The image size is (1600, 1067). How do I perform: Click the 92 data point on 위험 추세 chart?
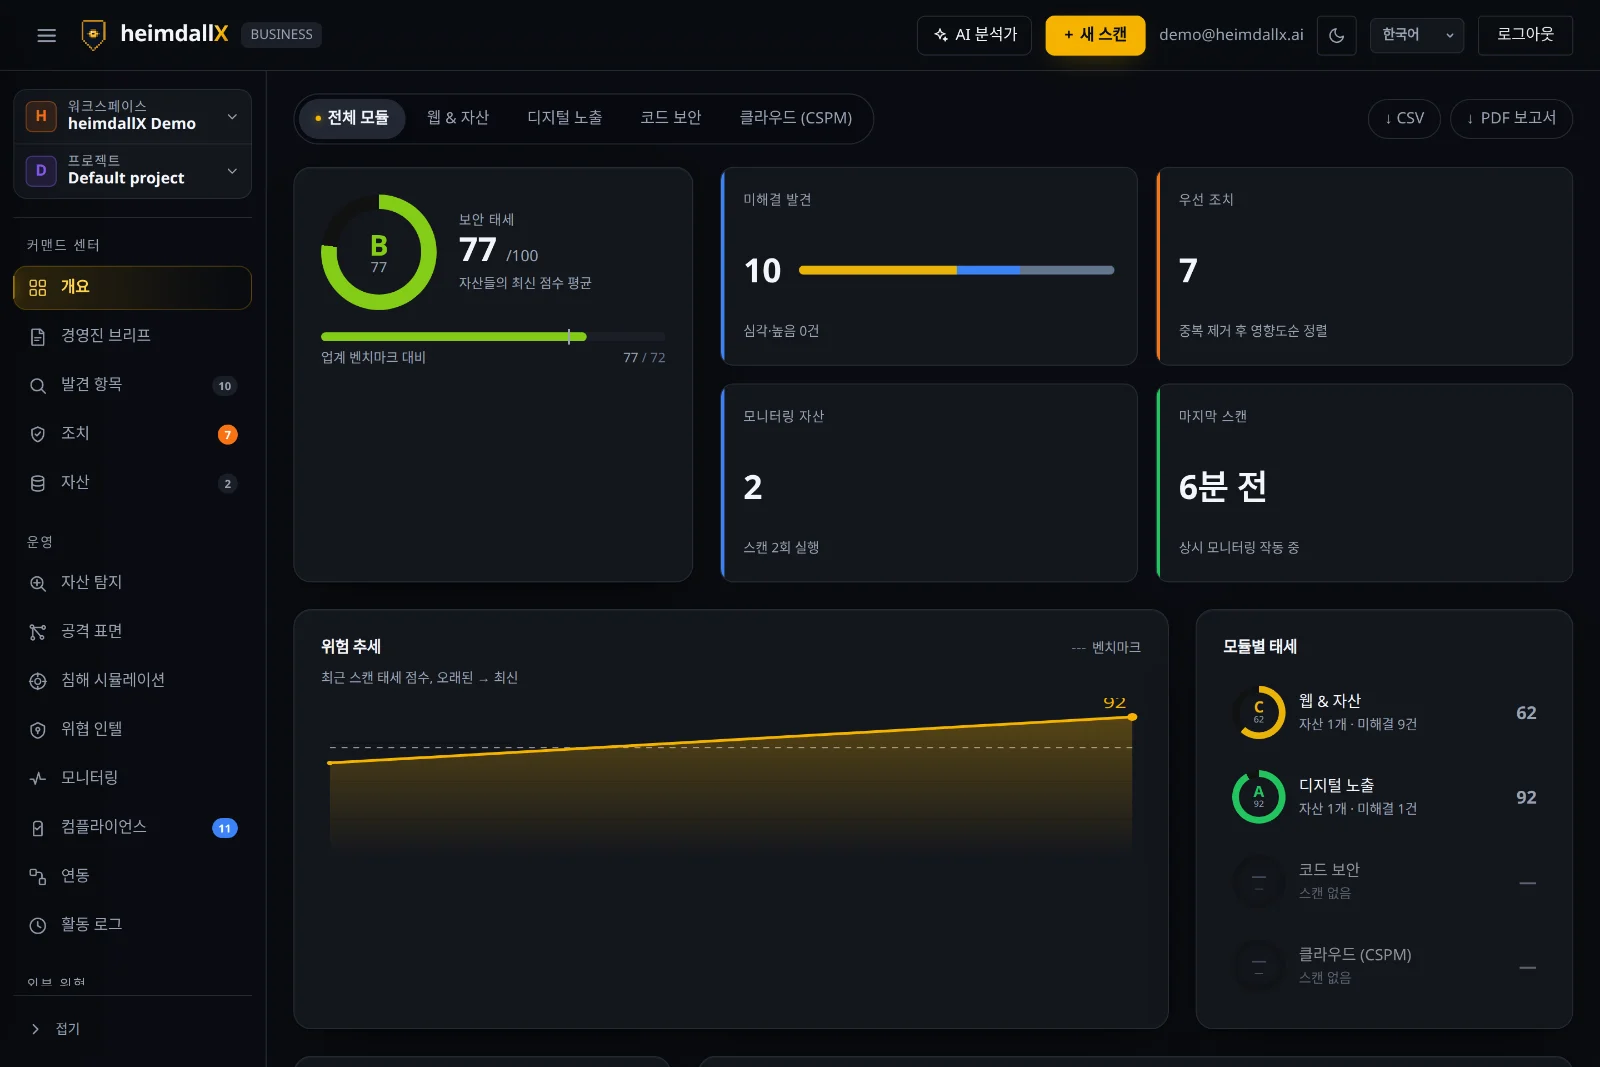tap(1132, 717)
